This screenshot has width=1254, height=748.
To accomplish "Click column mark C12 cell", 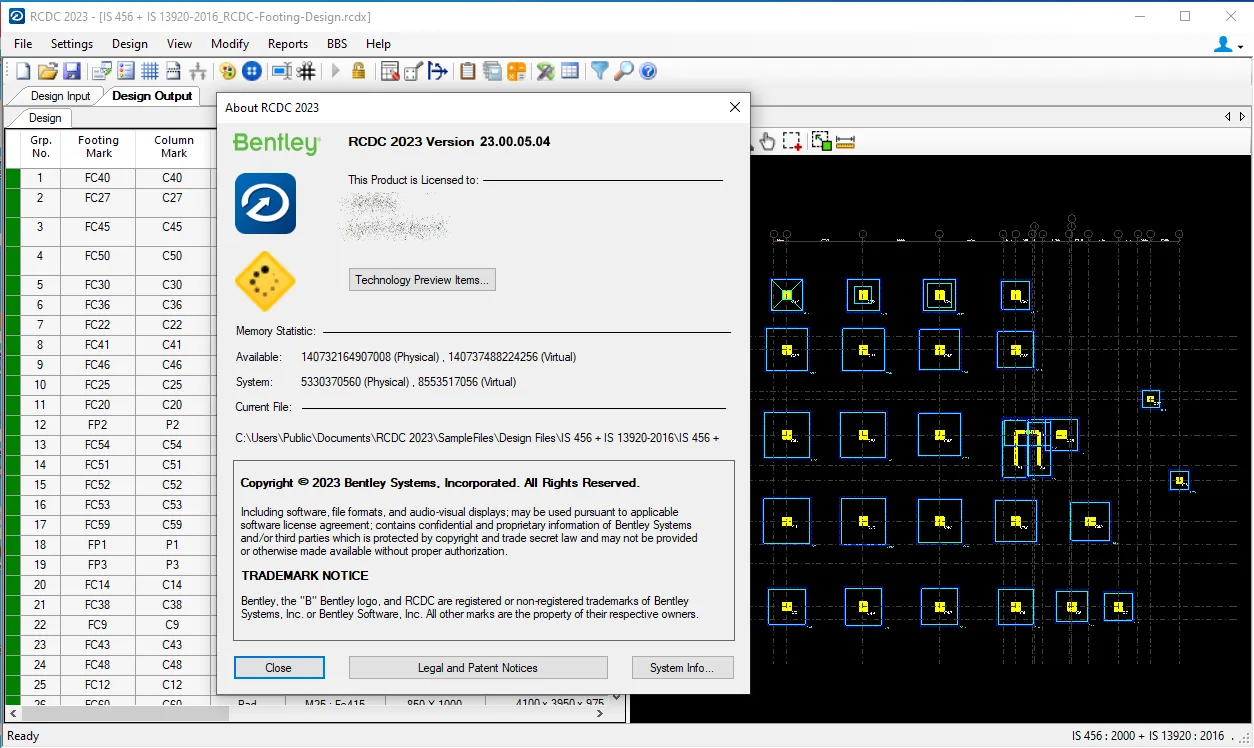I will [173, 685].
